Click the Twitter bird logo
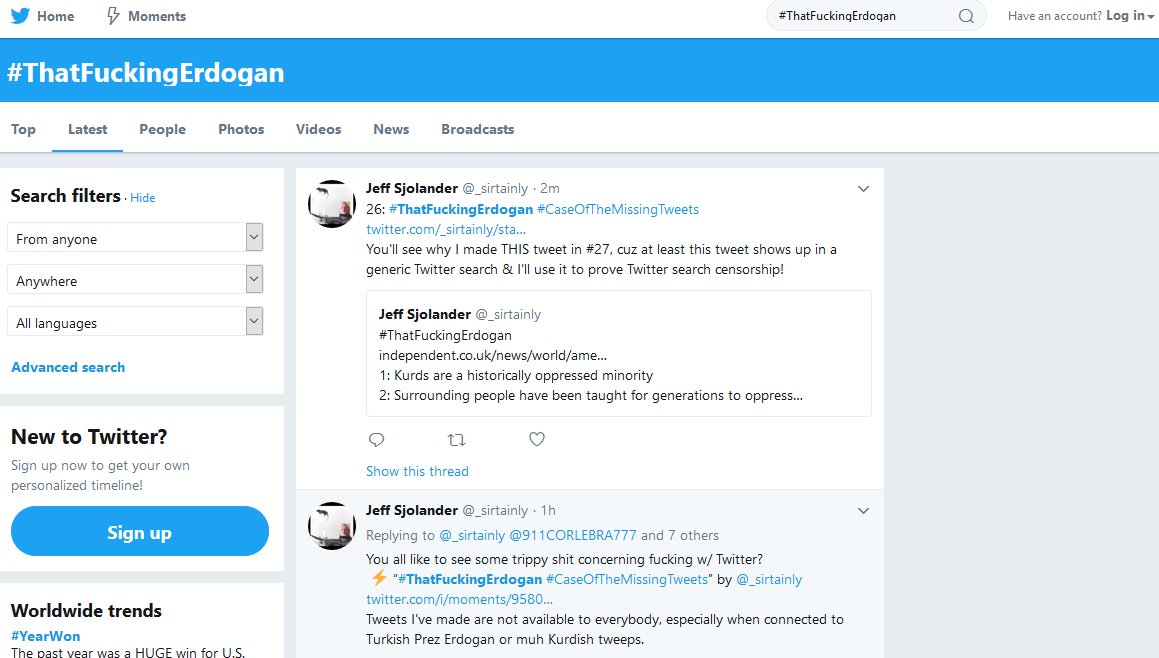The image size is (1159, 658). (x=20, y=16)
